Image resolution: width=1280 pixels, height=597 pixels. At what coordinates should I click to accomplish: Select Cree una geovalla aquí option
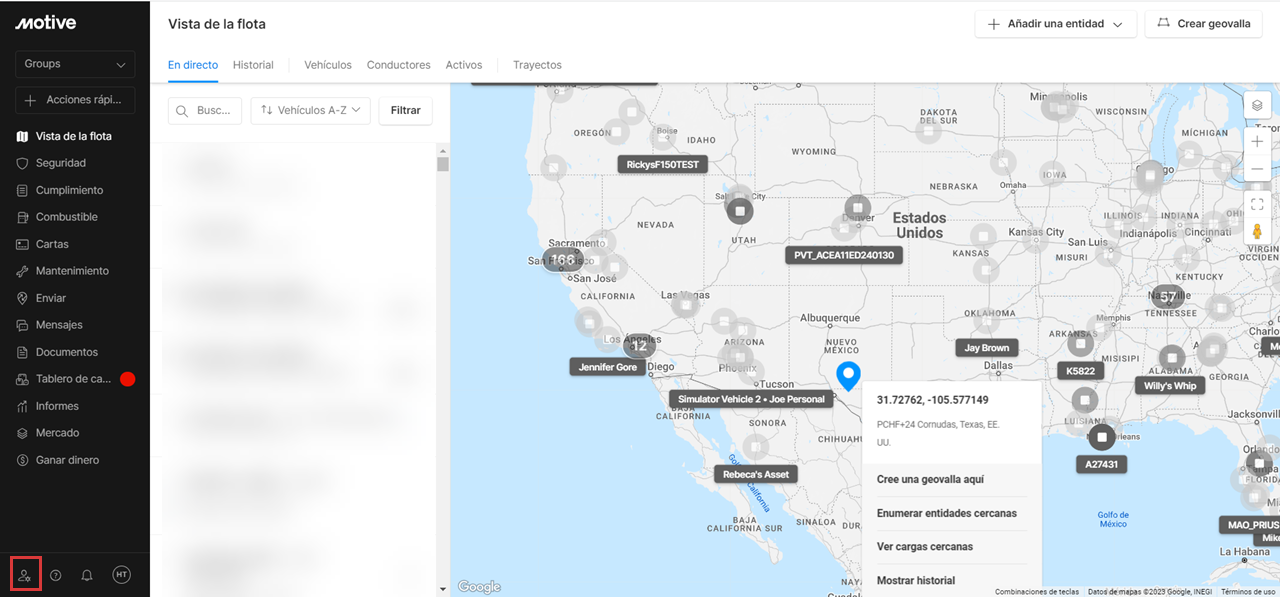point(930,479)
